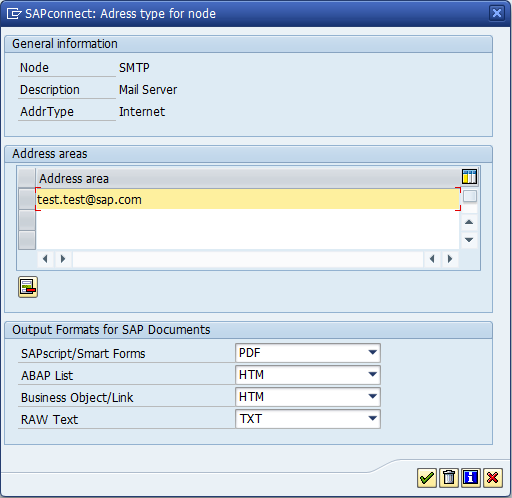This screenshot has width=512, height=498.
Task: Click the dialog menu icon in title bar
Action: 14,14
